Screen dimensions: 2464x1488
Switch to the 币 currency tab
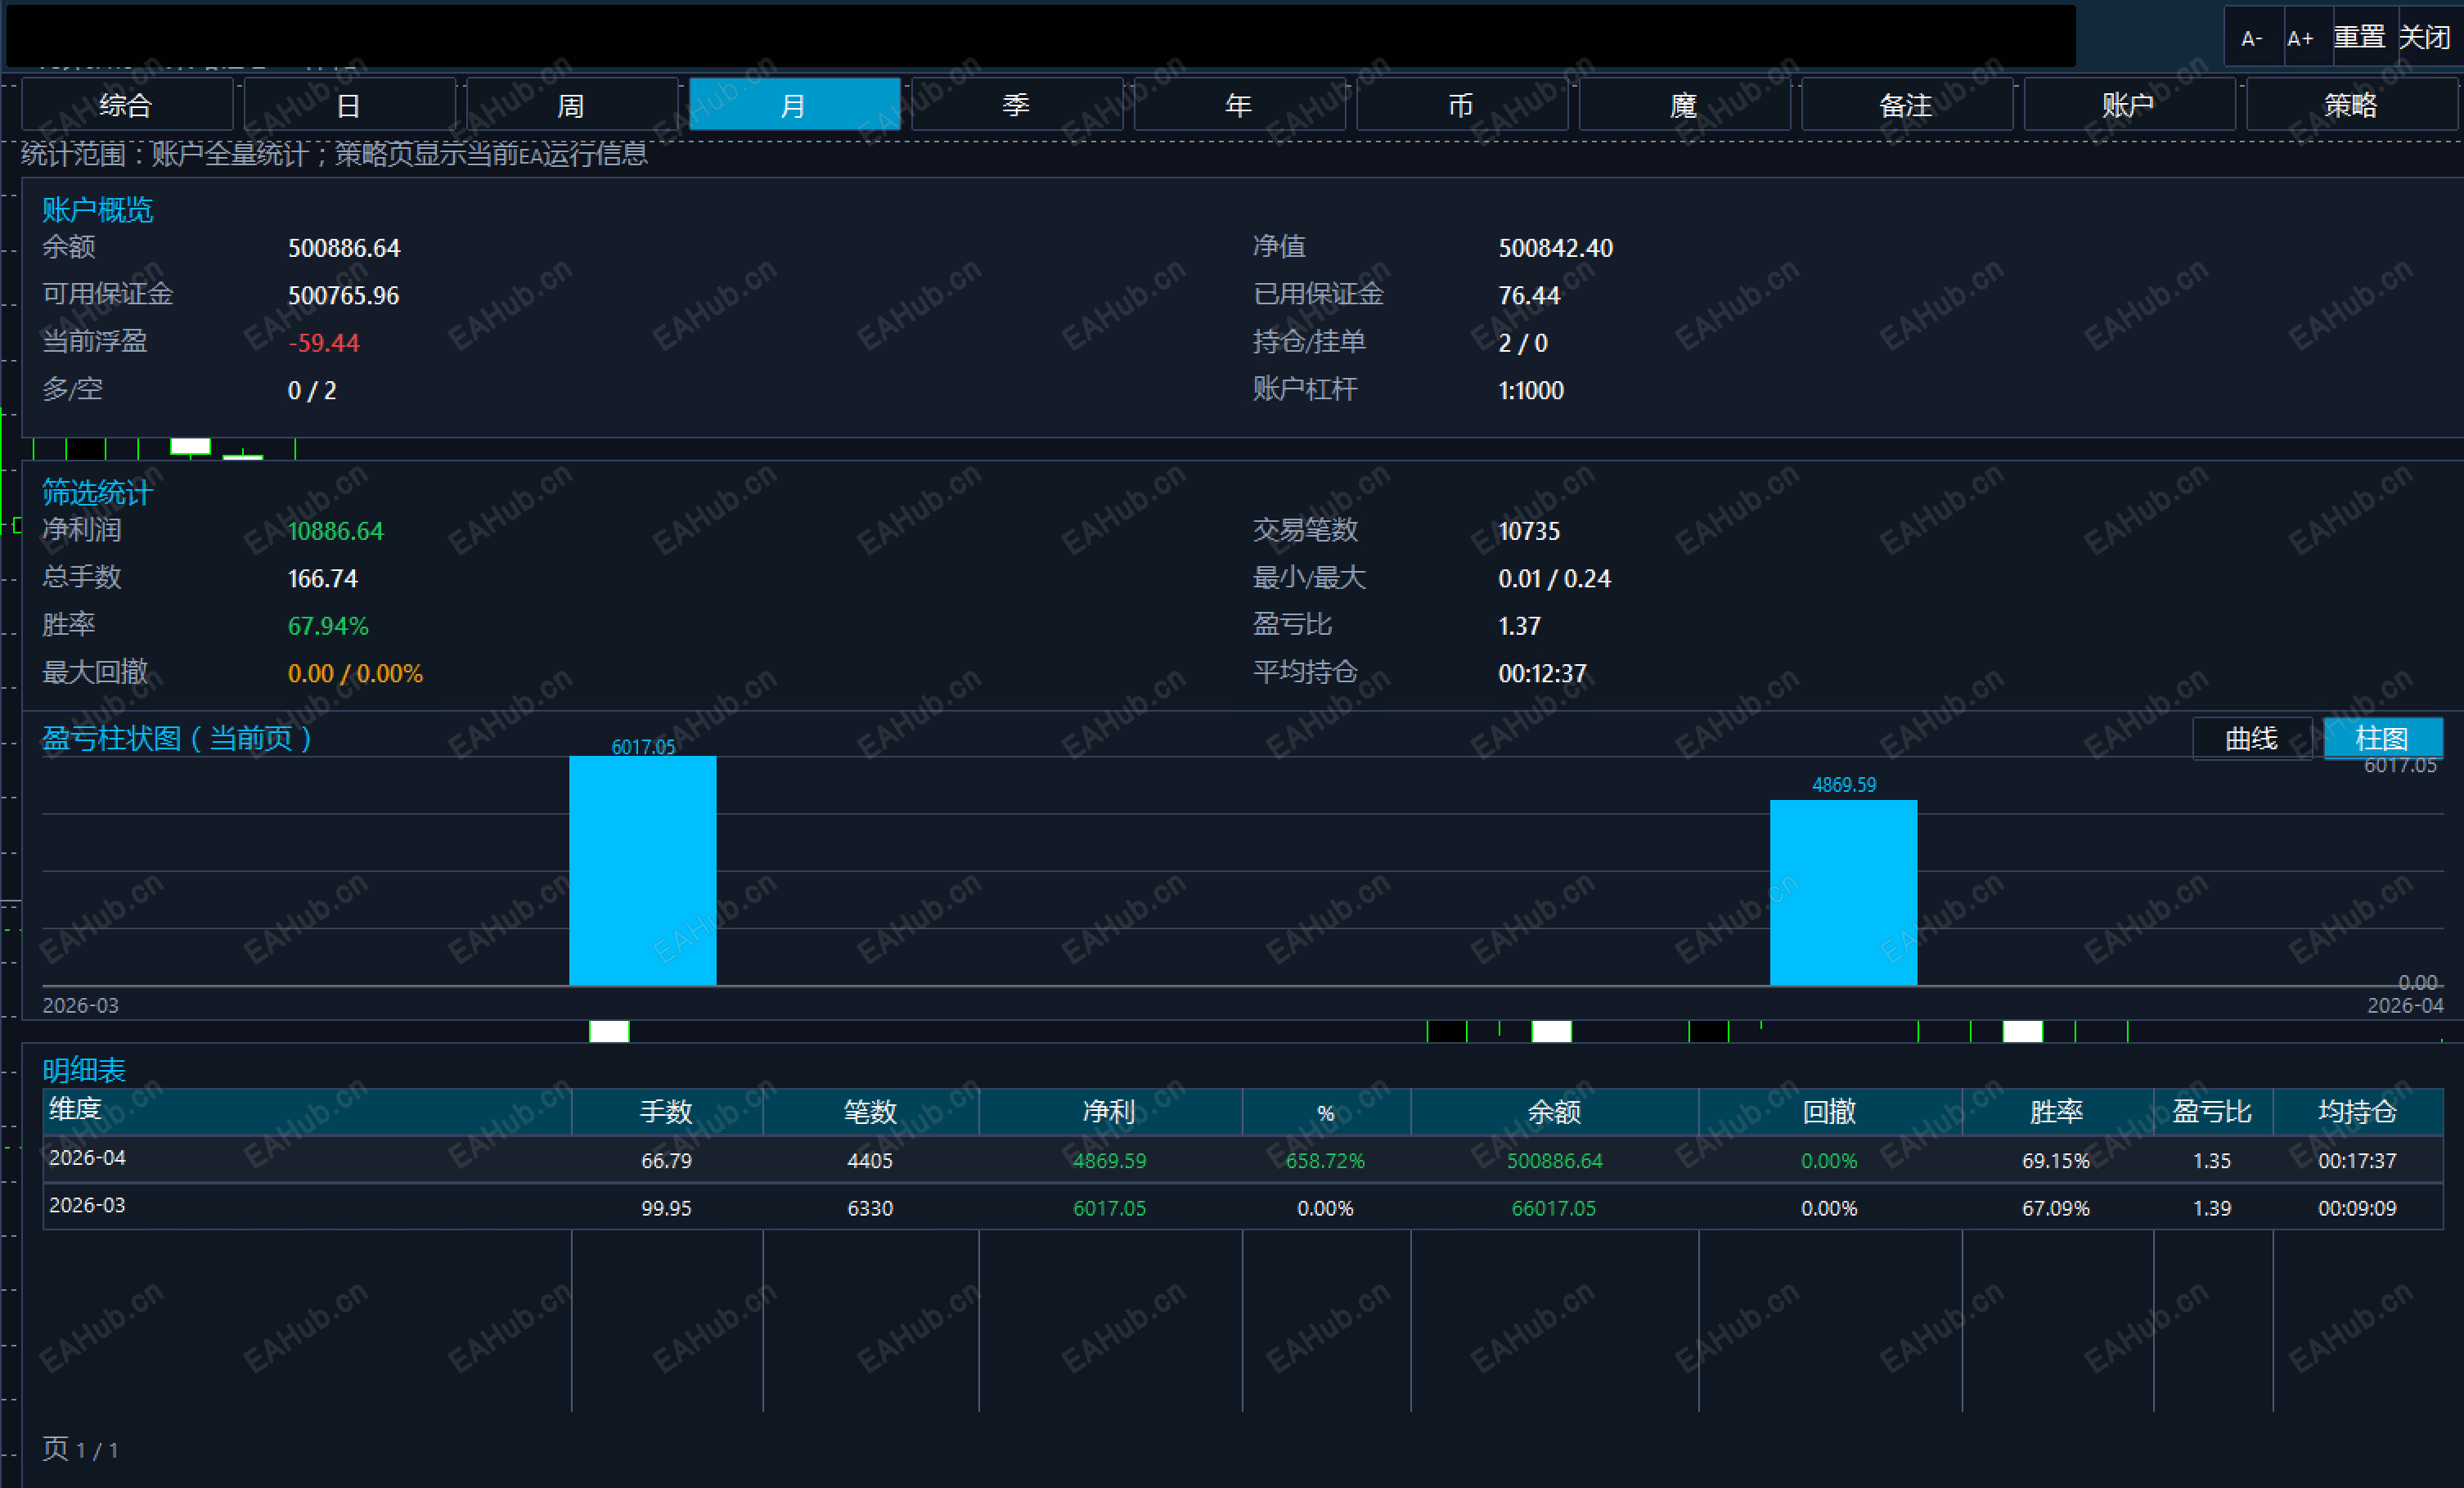(x=1462, y=105)
